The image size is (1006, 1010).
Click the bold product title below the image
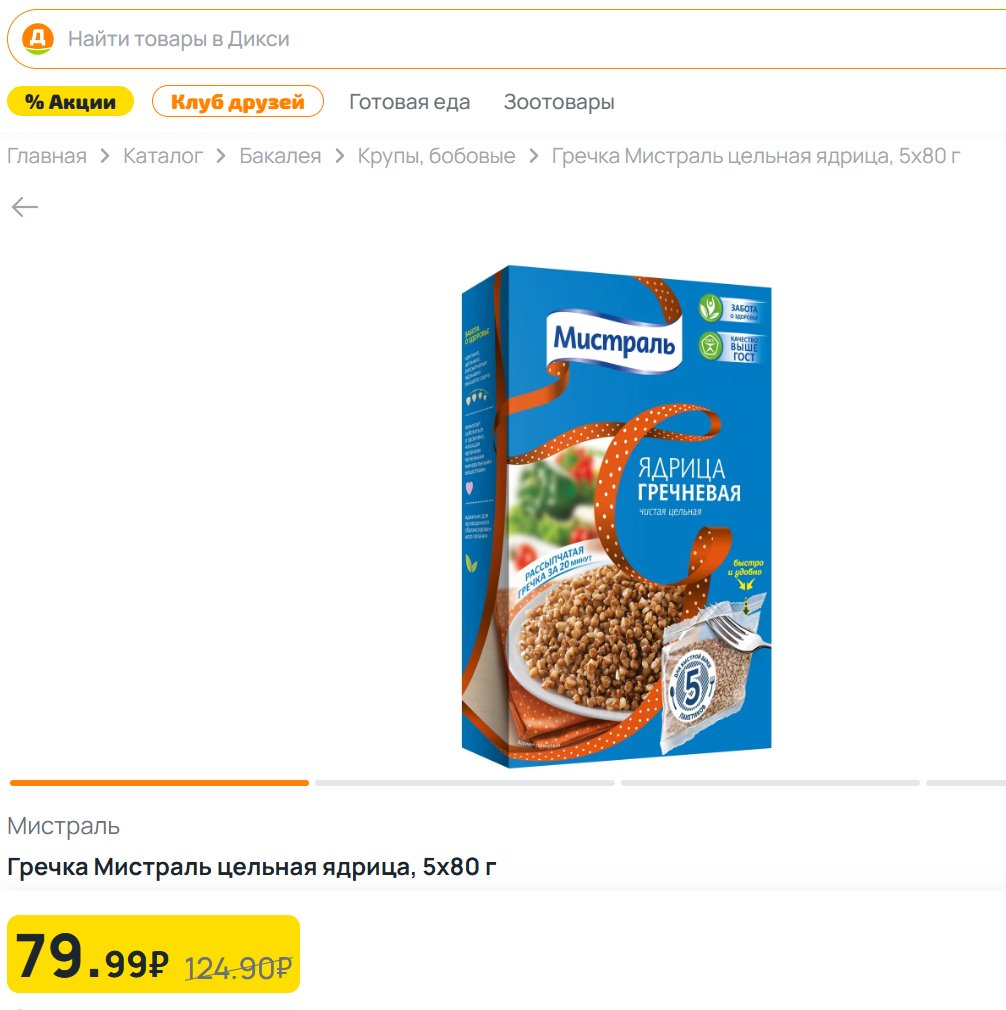pos(252,867)
